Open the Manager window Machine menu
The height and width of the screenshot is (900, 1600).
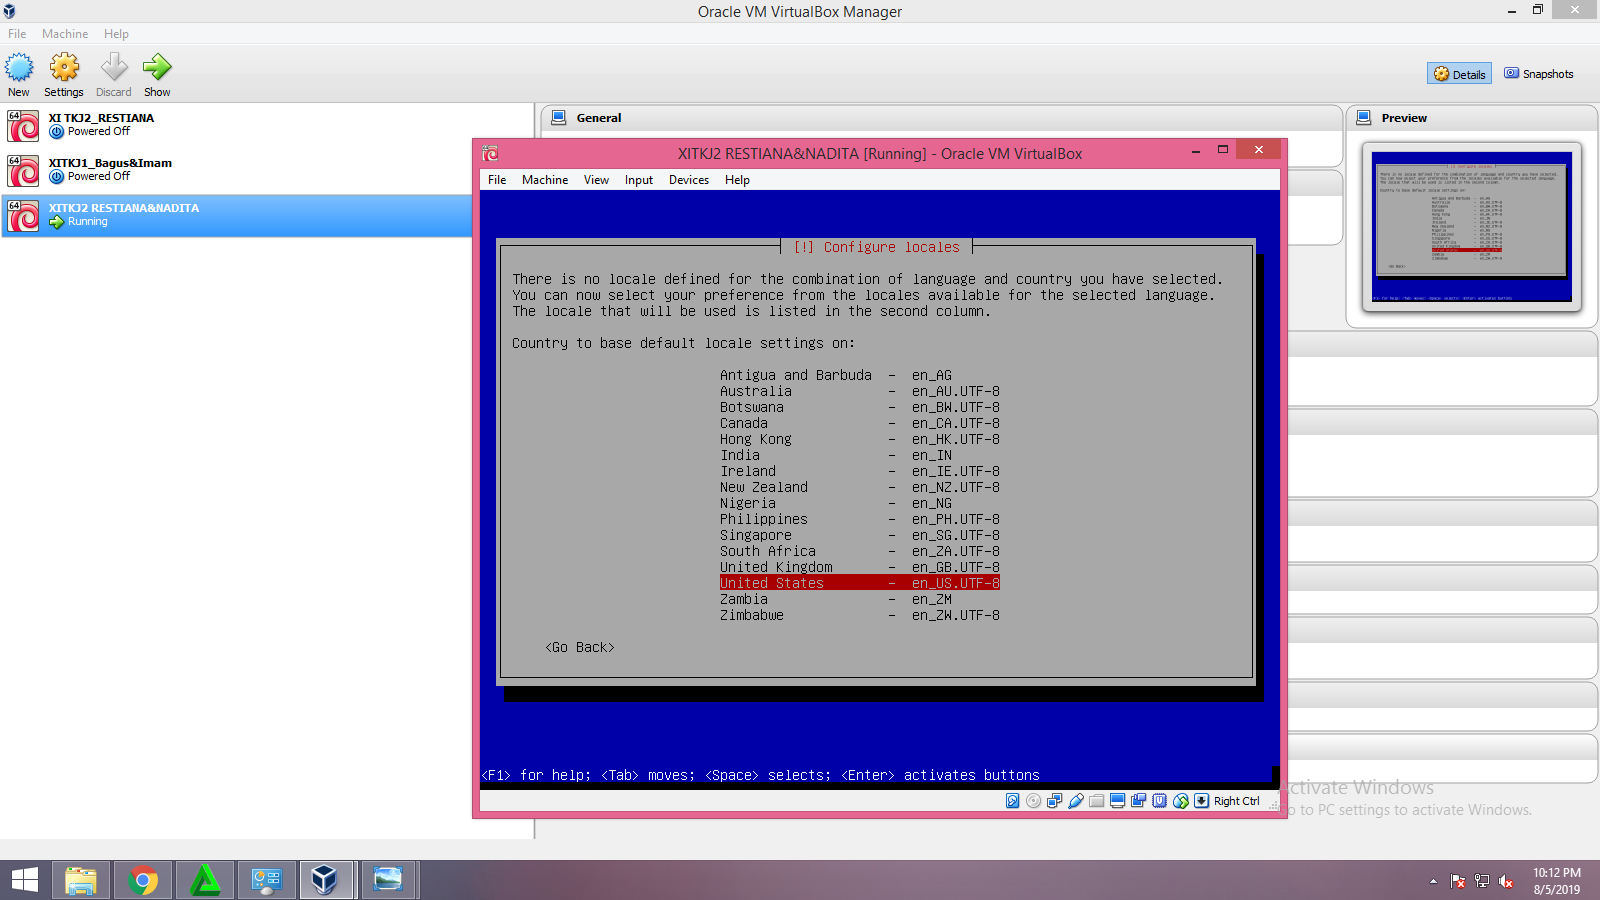[65, 34]
